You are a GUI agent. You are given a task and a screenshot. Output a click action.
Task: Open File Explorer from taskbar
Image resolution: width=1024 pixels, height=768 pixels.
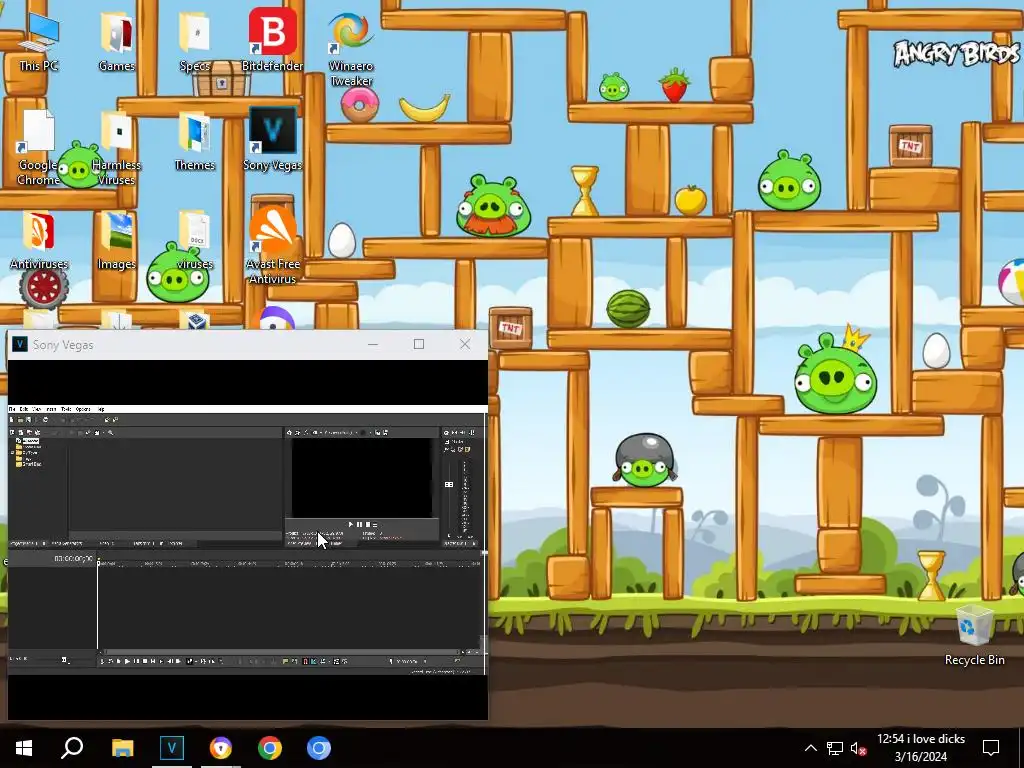click(122, 748)
